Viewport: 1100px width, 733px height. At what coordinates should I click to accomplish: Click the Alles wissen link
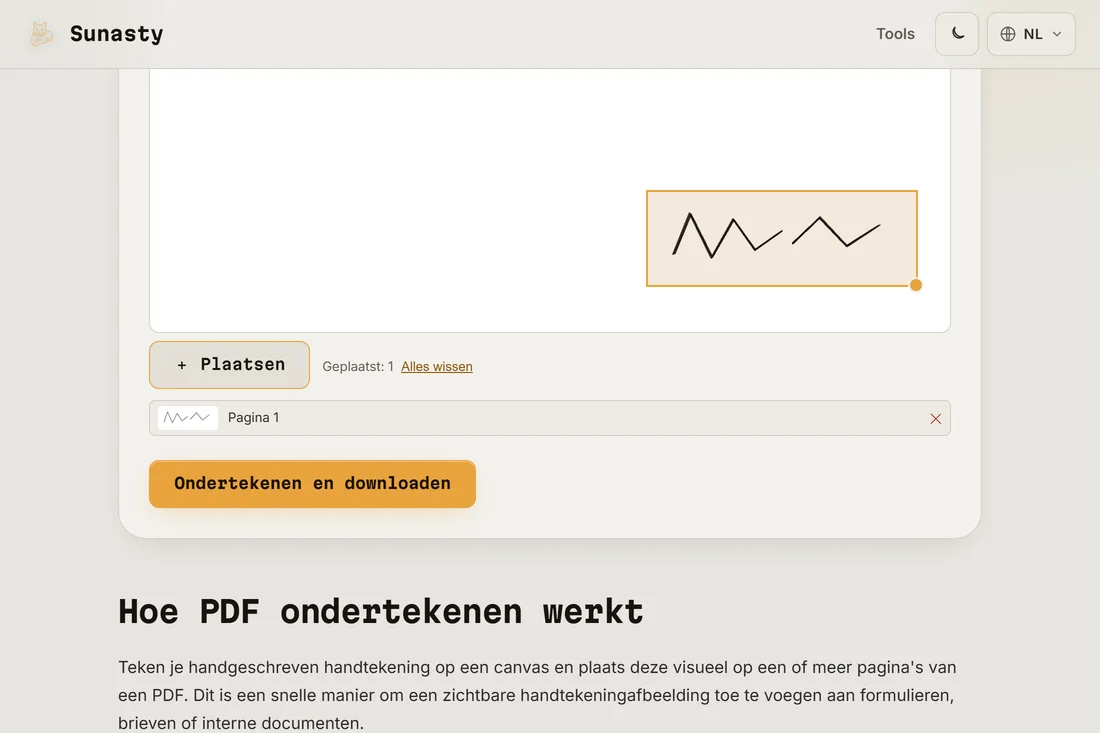(x=436, y=366)
